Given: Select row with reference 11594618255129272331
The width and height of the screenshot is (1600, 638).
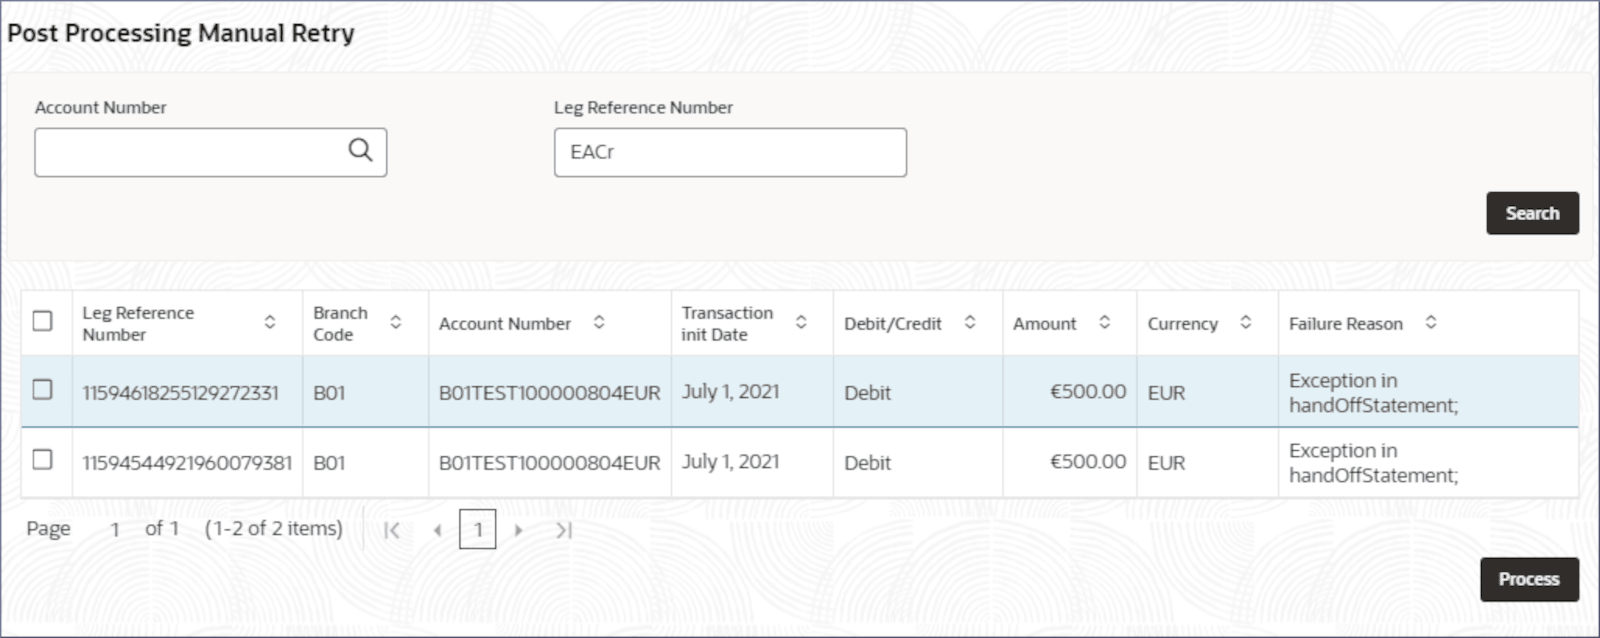Looking at the screenshot, I should [43, 390].
